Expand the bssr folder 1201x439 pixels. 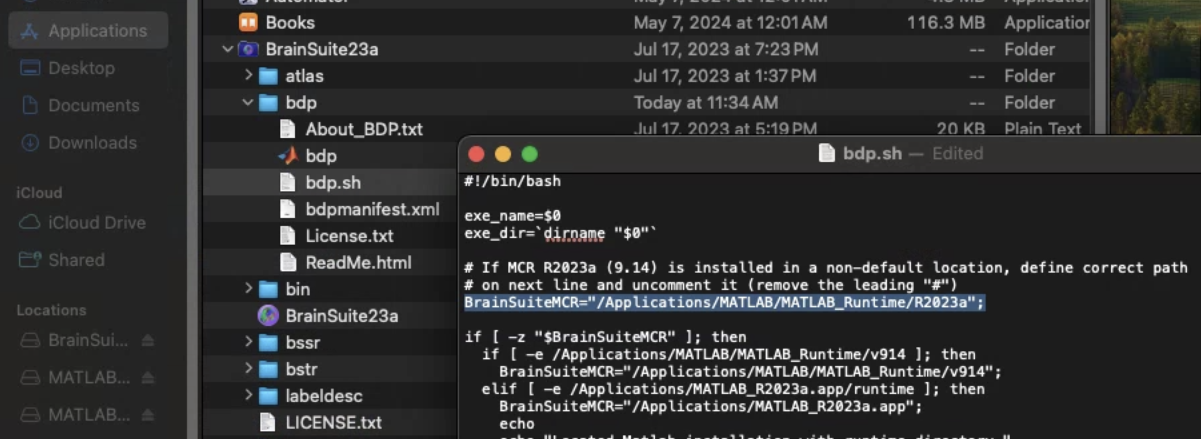pos(248,343)
